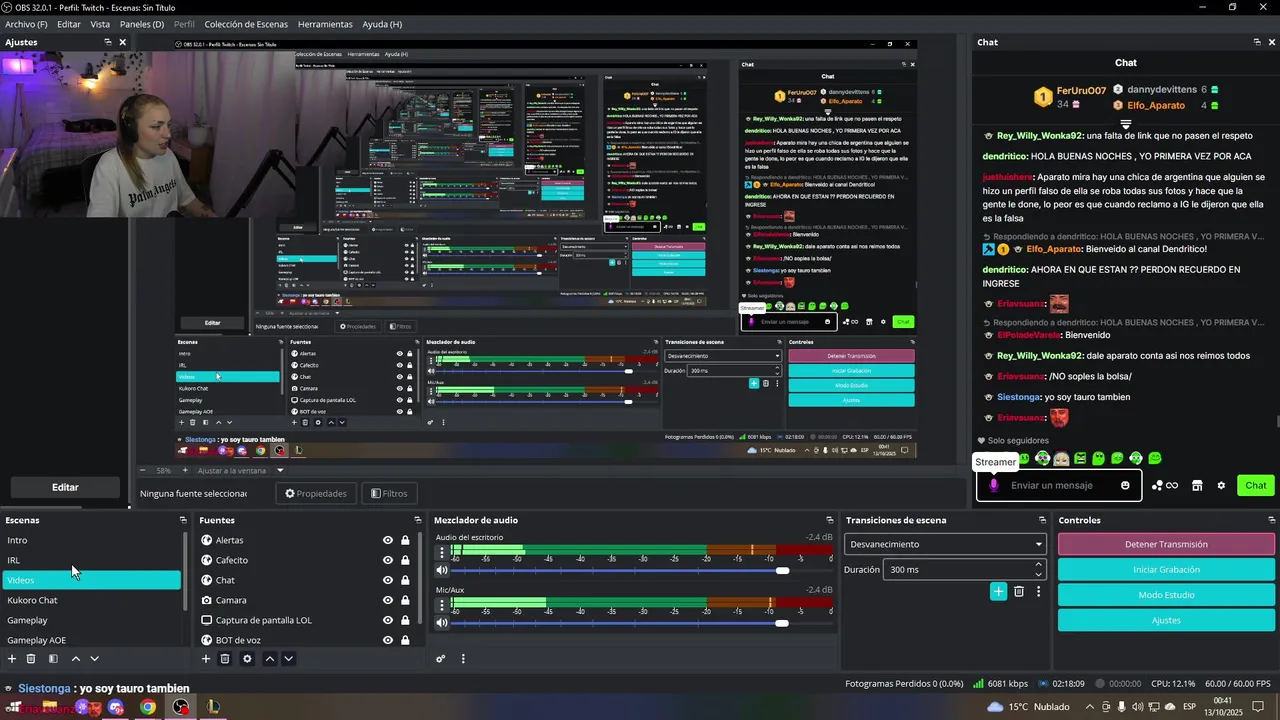
Task: Hide the Cafecito source via eye icon
Action: pyautogui.click(x=388, y=560)
